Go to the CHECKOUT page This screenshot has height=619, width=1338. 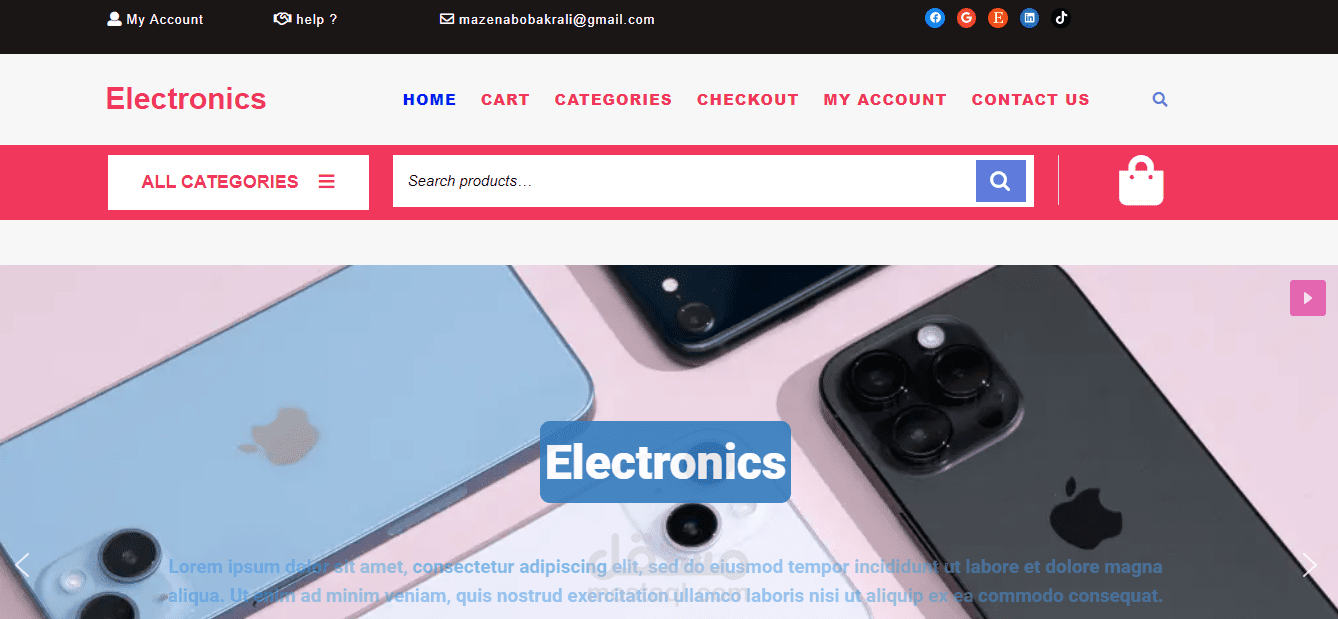coord(748,100)
